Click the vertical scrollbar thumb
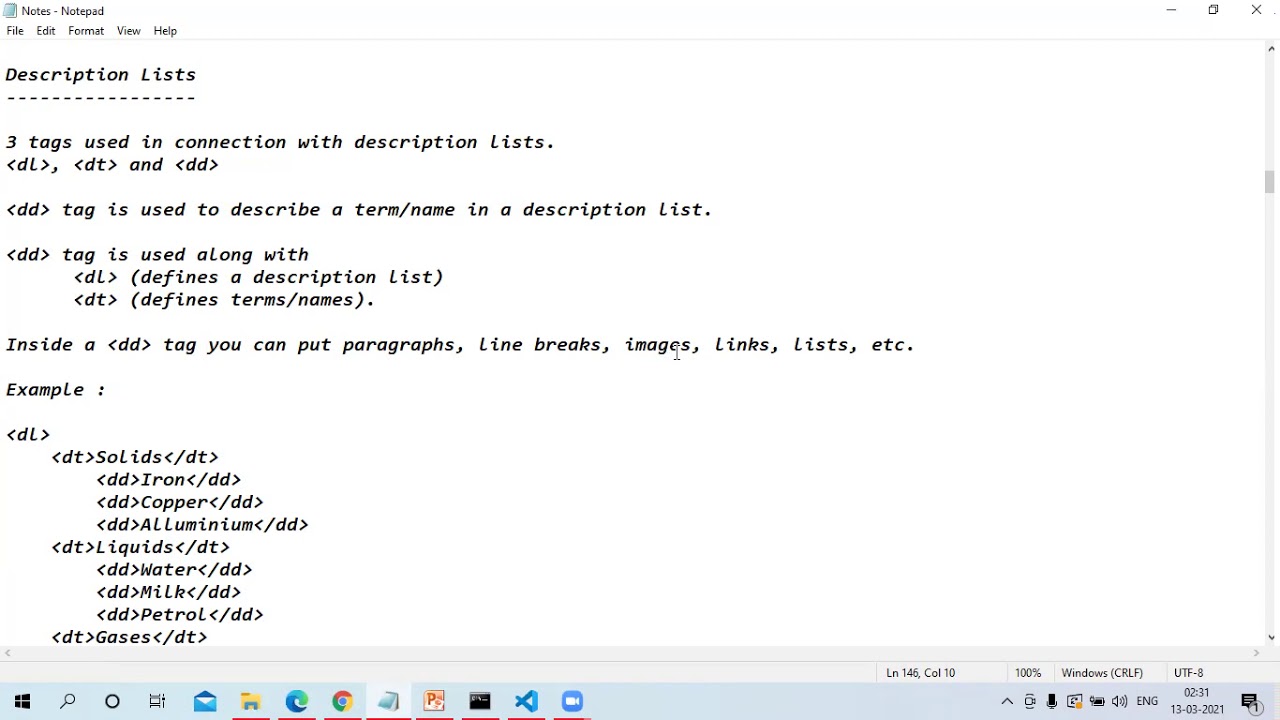The image size is (1280, 720). (1271, 182)
